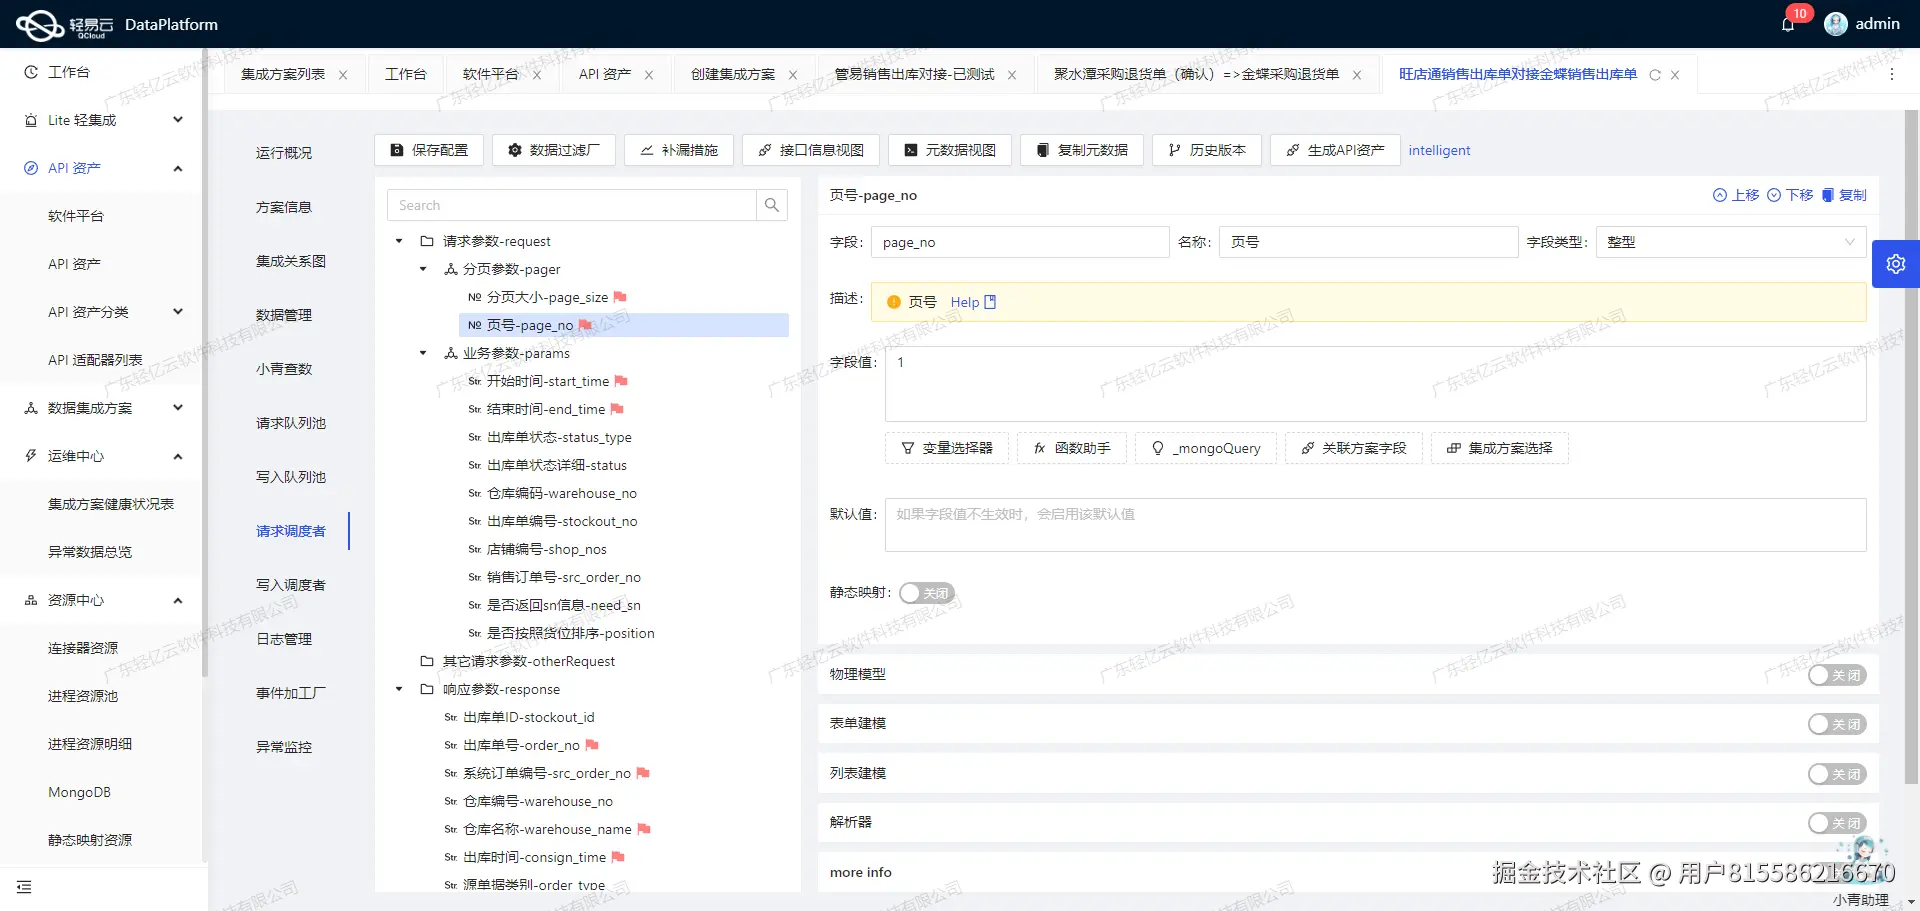Open the 字段类型 dropdown showing 整型
Viewport: 1920px width, 911px height.
(x=1729, y=241)
